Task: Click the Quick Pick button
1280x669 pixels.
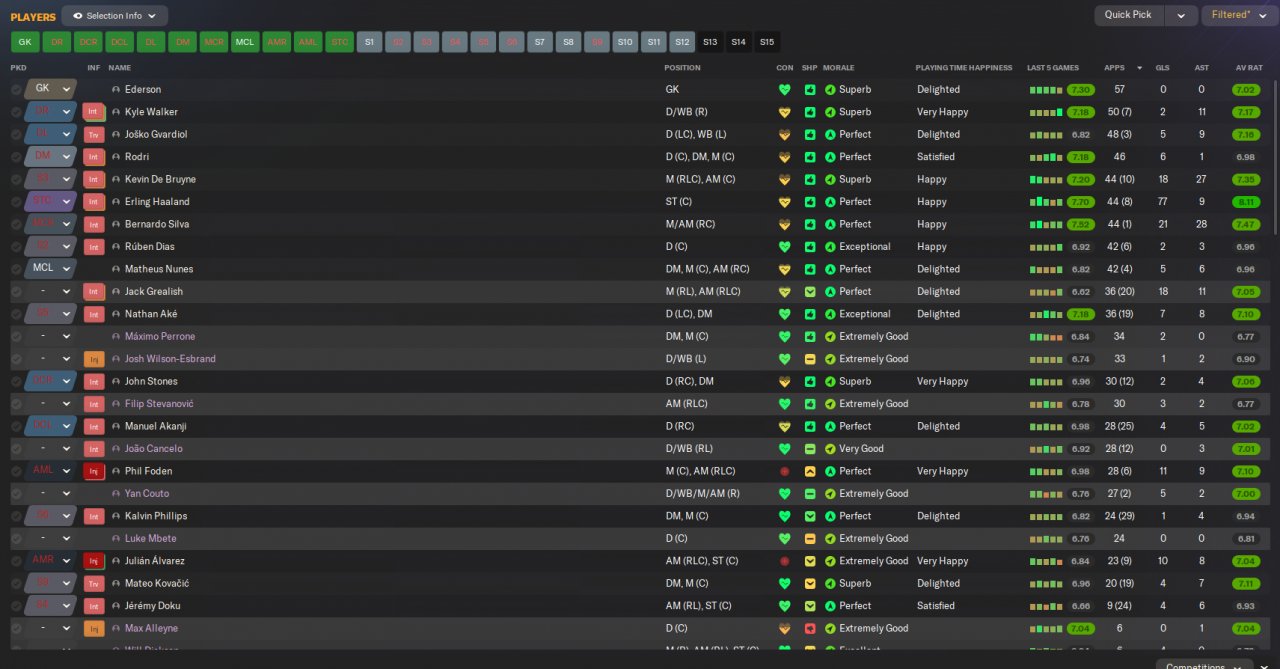Action: [1129, 15]
